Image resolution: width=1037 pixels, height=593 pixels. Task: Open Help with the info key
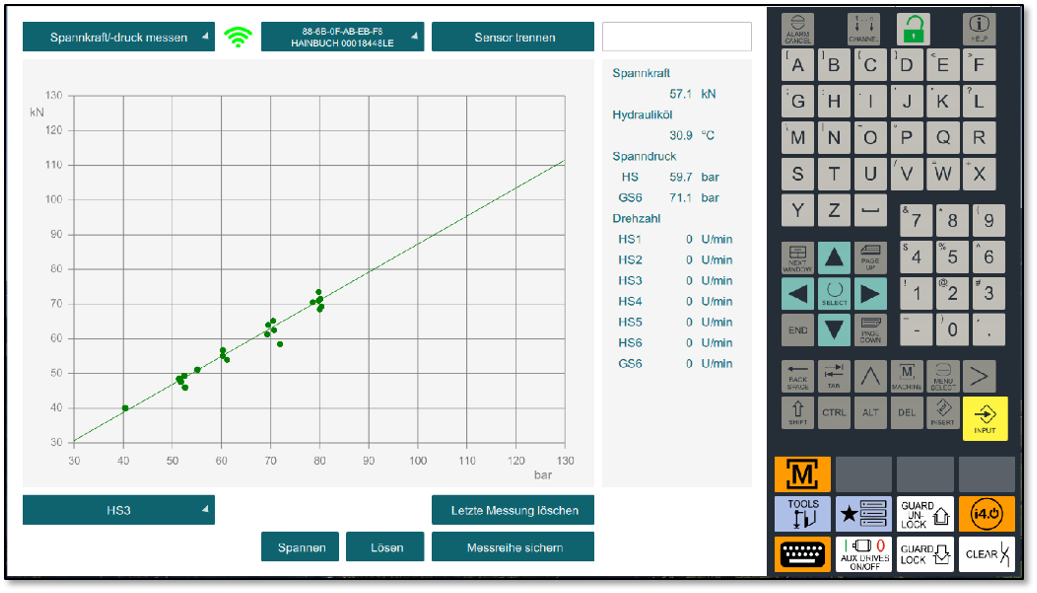click(x=978, y=28)
